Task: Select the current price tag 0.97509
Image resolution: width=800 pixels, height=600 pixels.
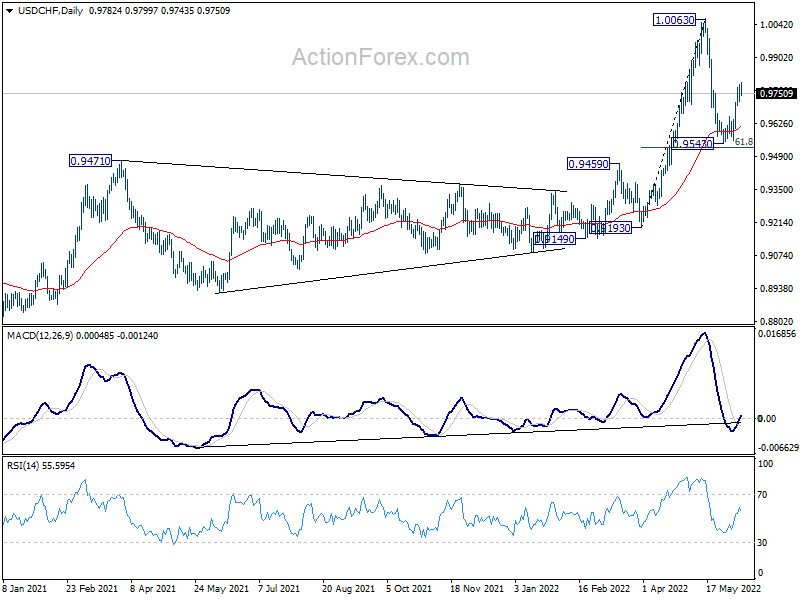Action: coord(776,93)
